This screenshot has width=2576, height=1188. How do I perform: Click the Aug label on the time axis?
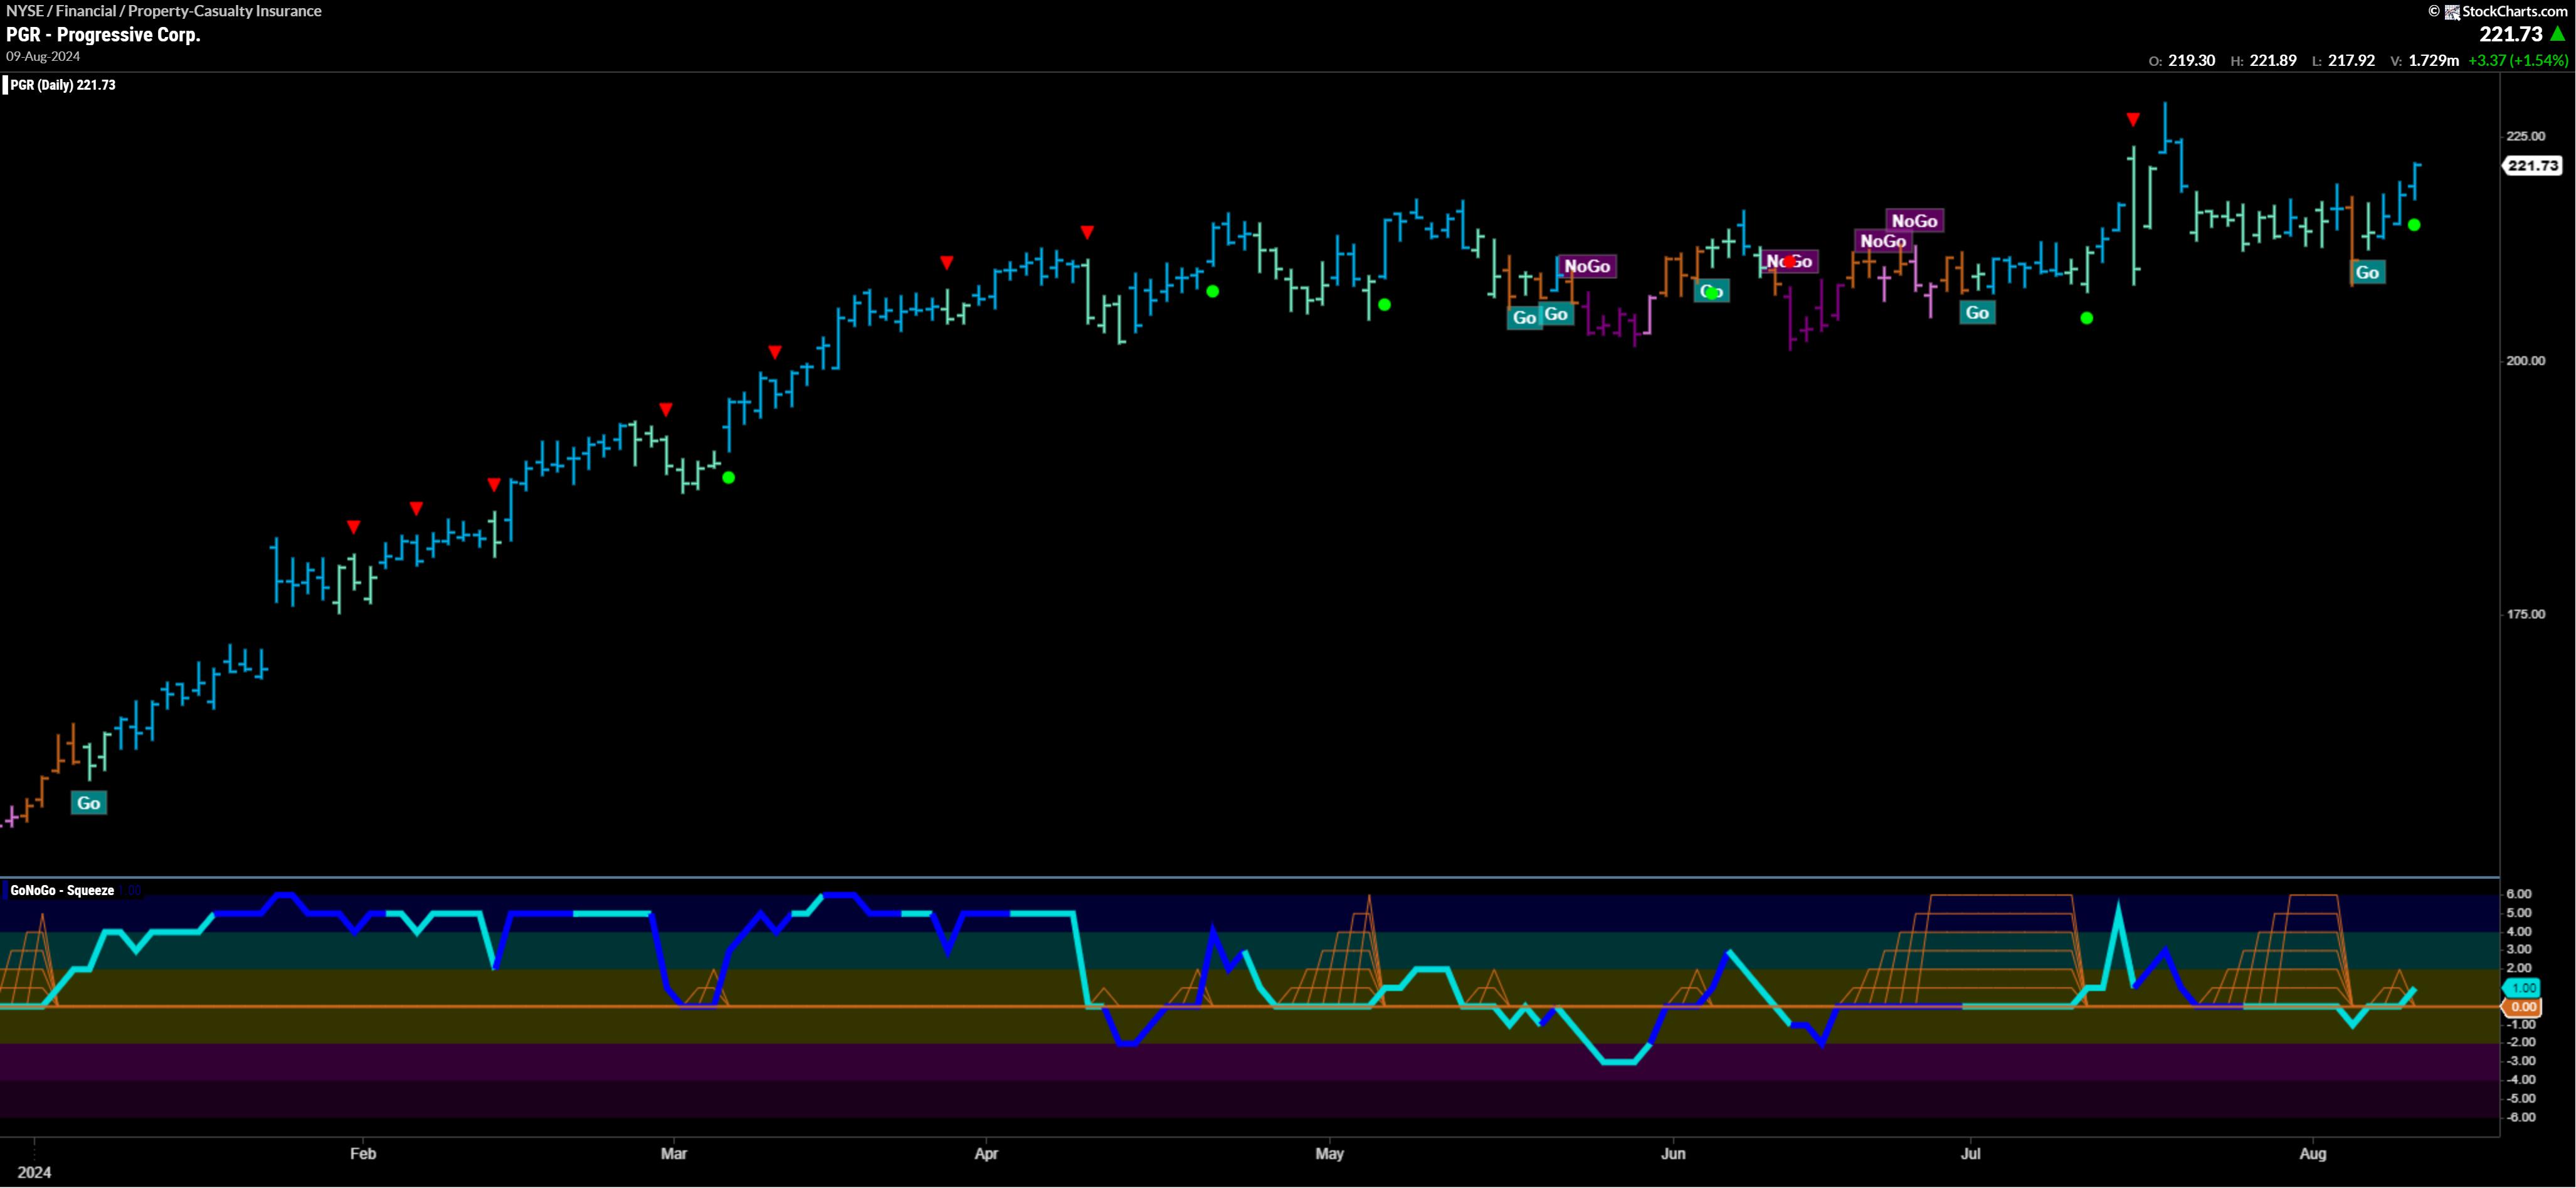[x=2312, y=1153]
